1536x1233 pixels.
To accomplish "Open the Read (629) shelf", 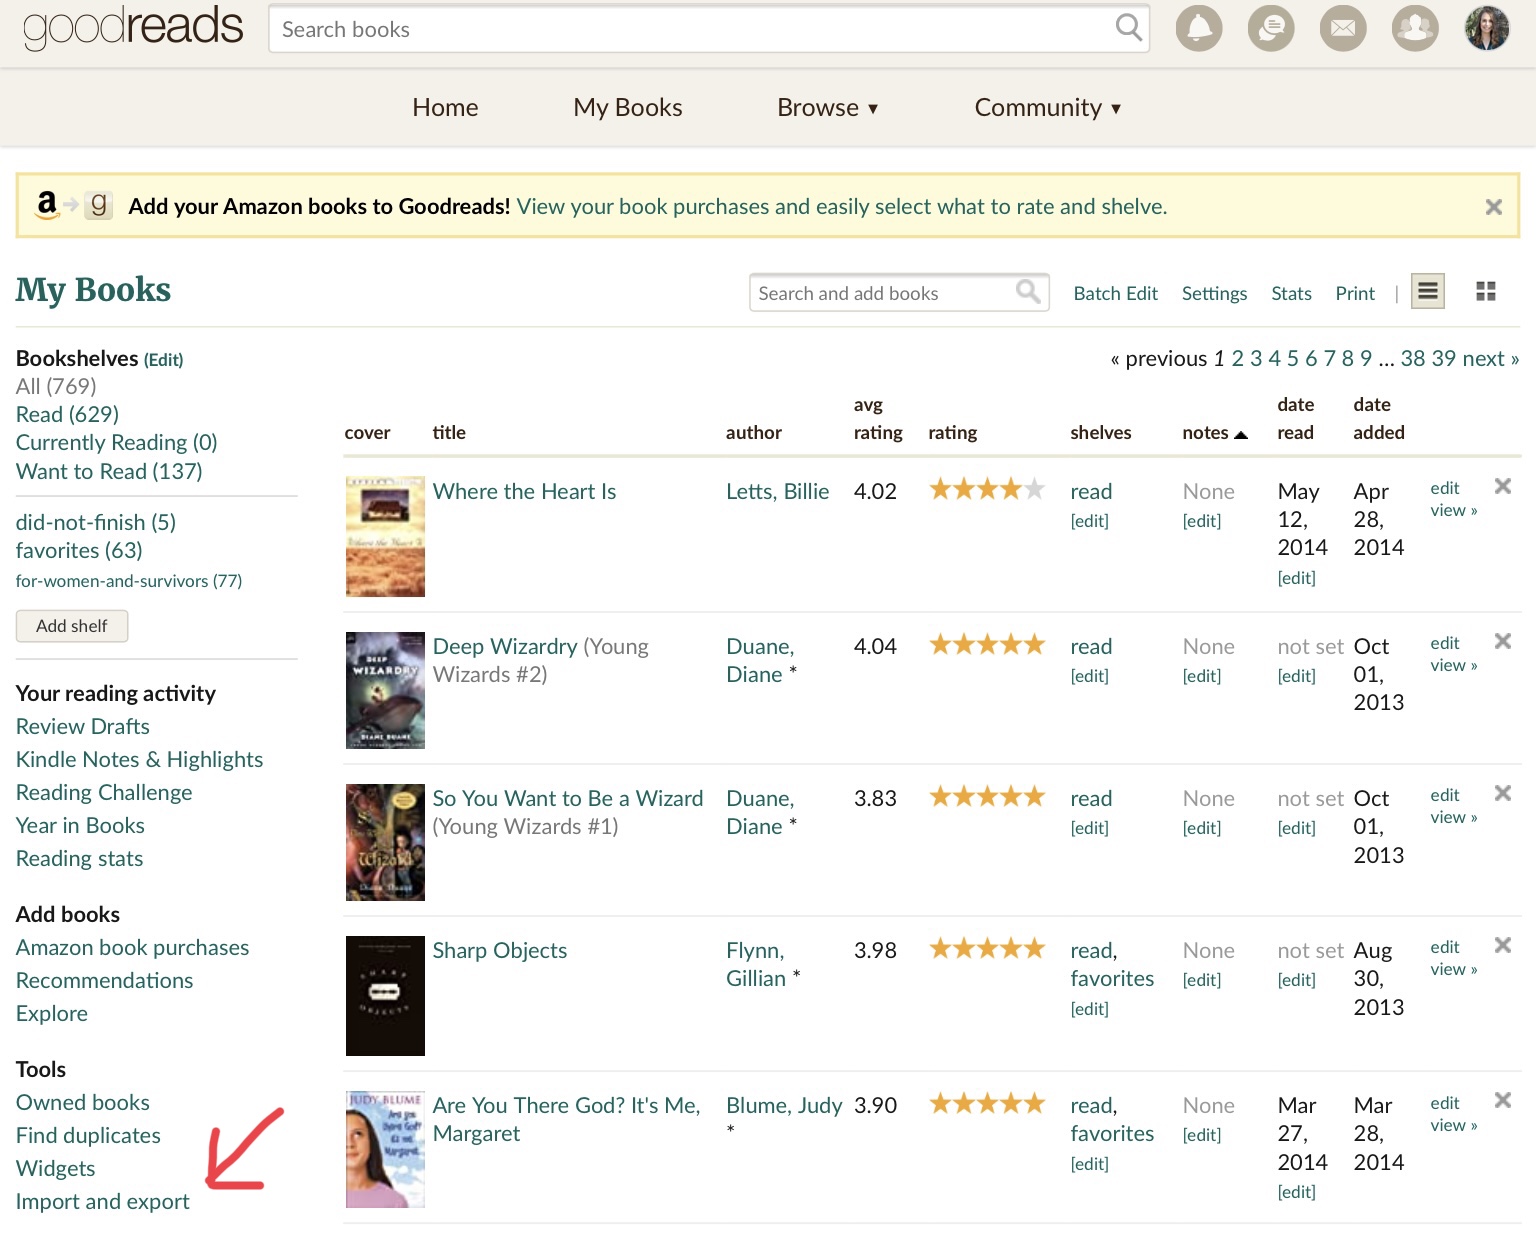I will click(67, 414).
